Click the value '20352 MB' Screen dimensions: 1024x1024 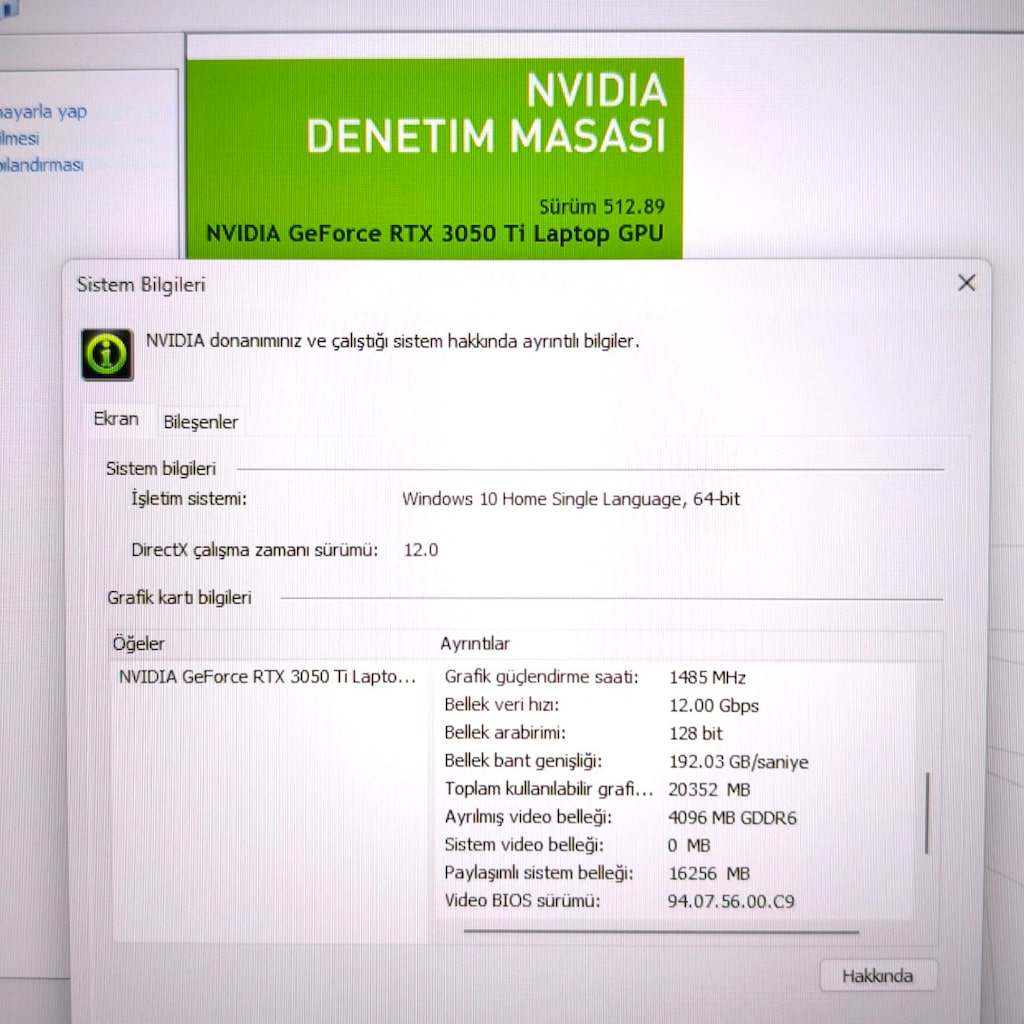(x=709, y=790)
